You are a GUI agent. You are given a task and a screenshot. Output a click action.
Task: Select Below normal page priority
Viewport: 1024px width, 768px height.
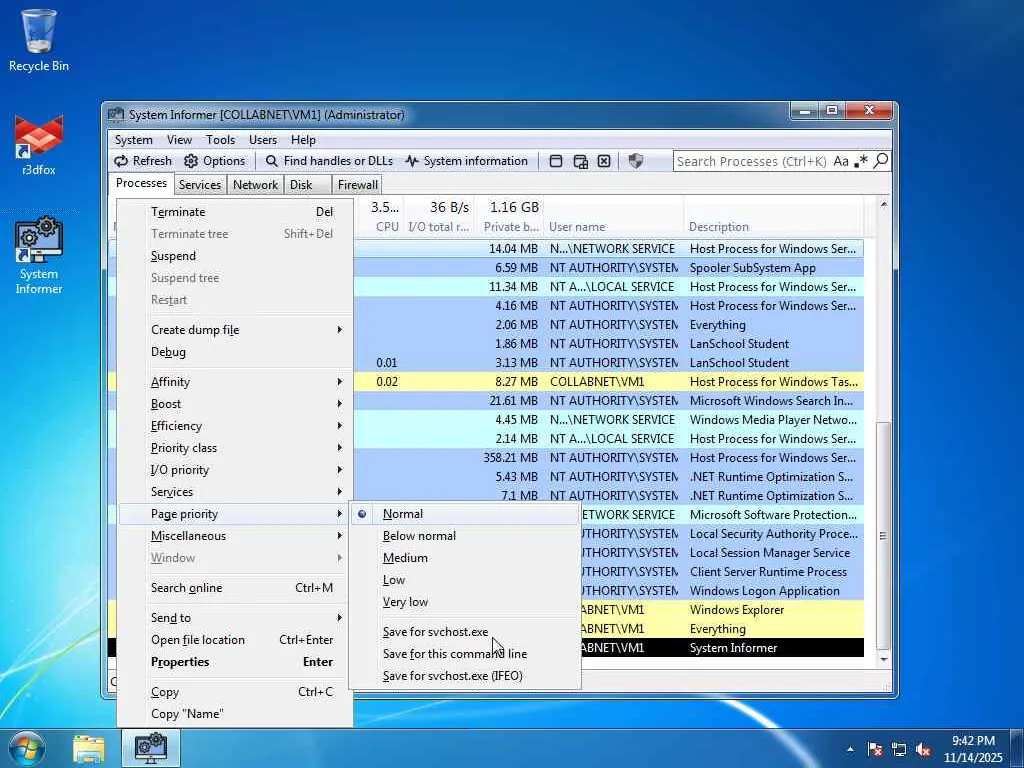point(464,536)
